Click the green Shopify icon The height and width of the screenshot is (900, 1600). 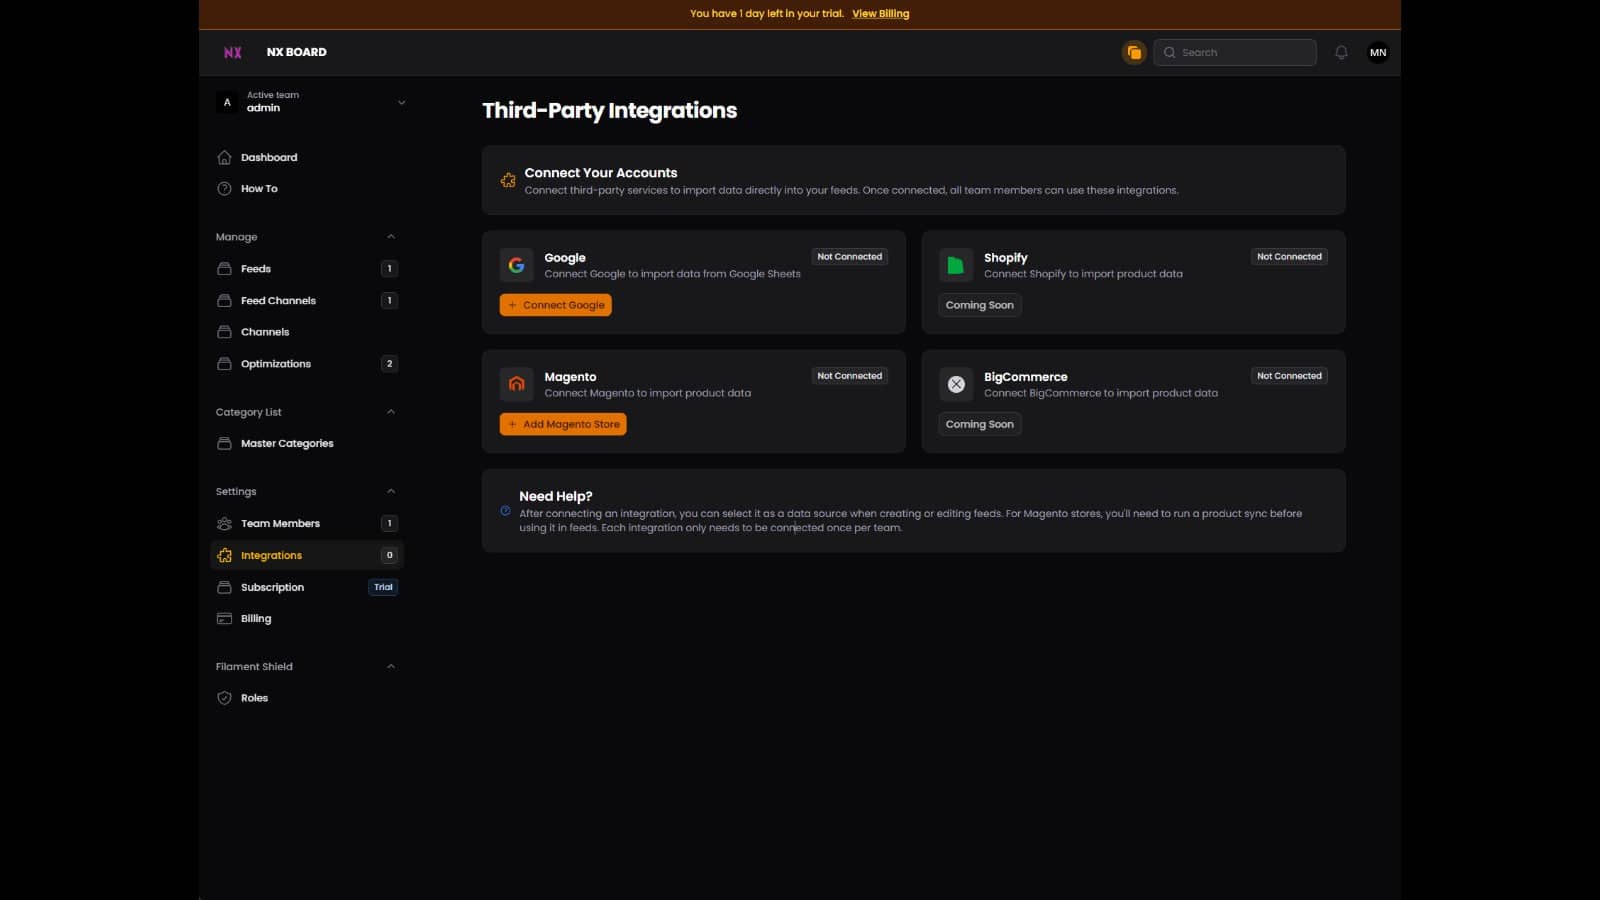[956, 264]
